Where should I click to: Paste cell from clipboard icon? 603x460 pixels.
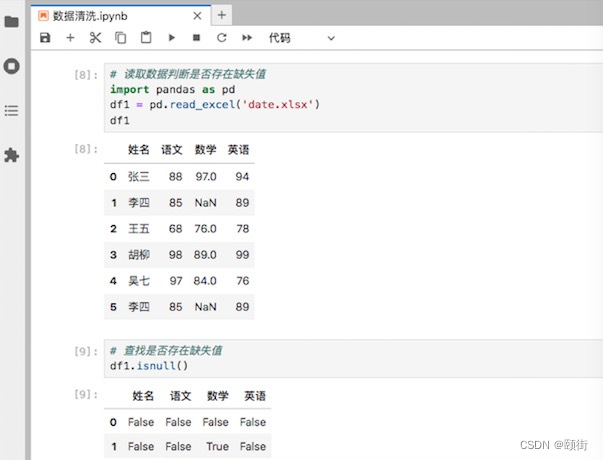[x=146, y=38]
